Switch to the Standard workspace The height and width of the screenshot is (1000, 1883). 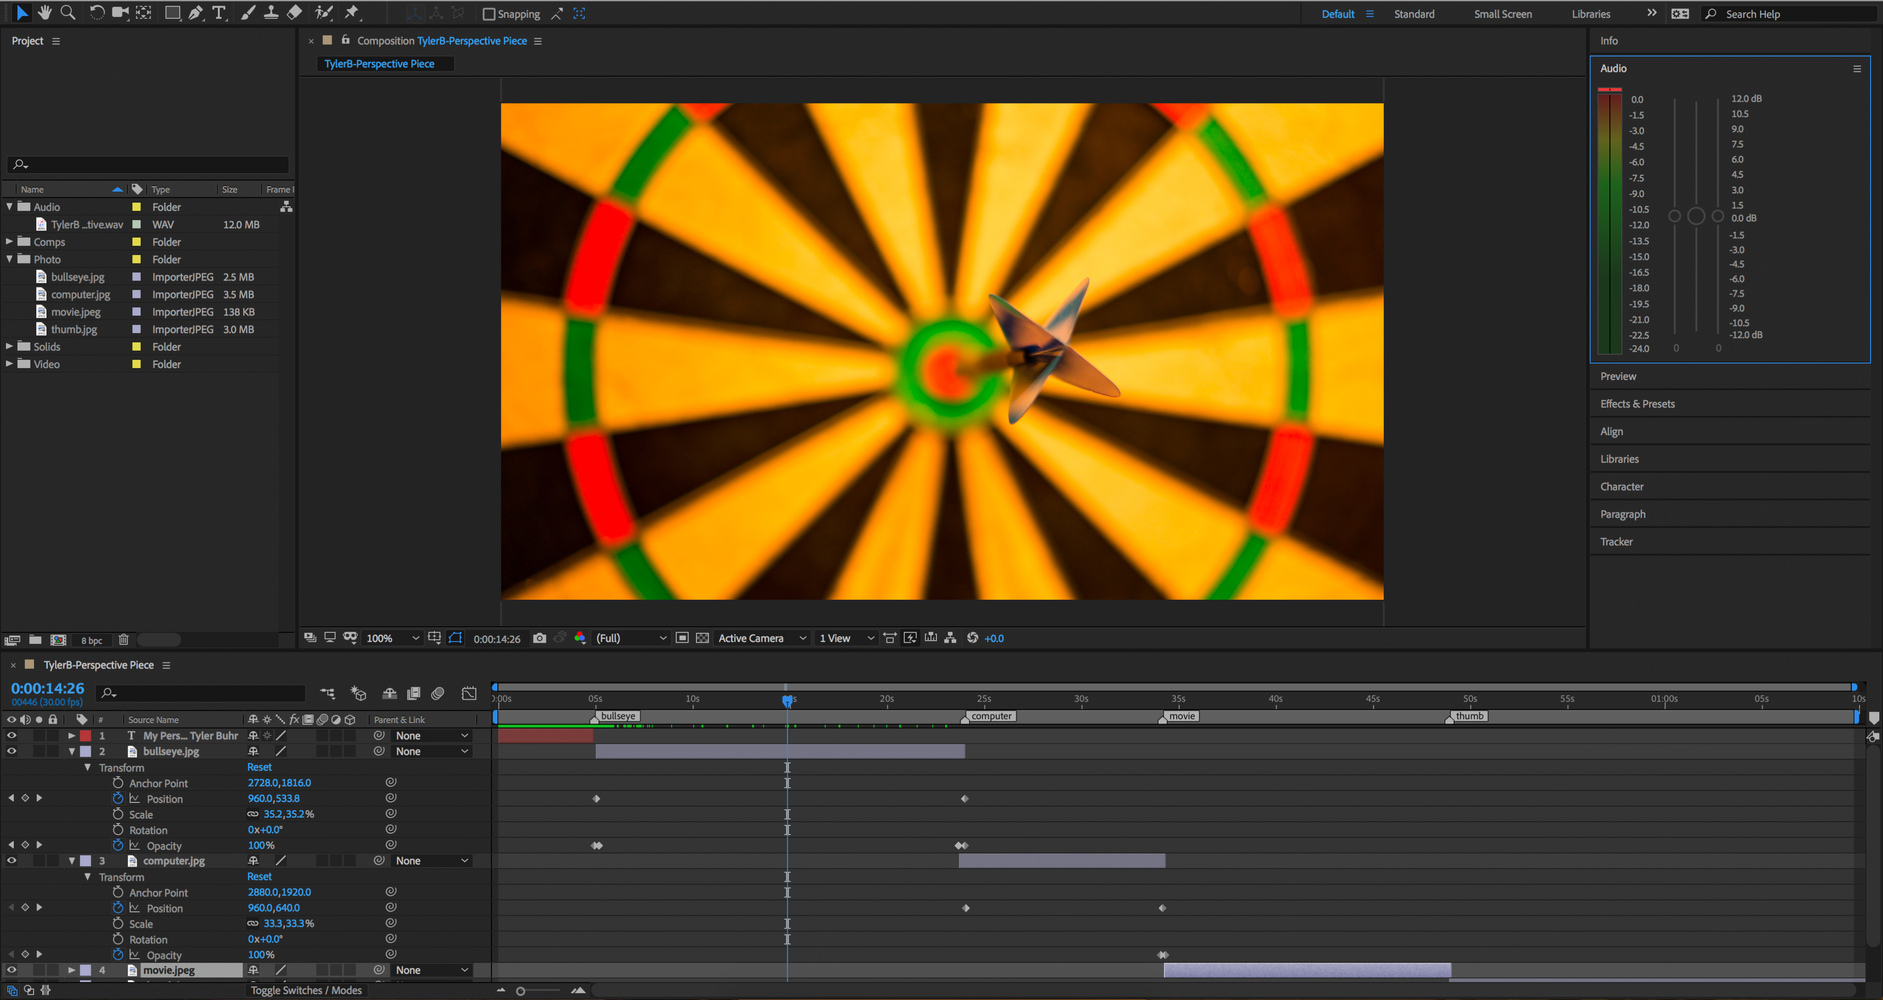point(1414,14)
